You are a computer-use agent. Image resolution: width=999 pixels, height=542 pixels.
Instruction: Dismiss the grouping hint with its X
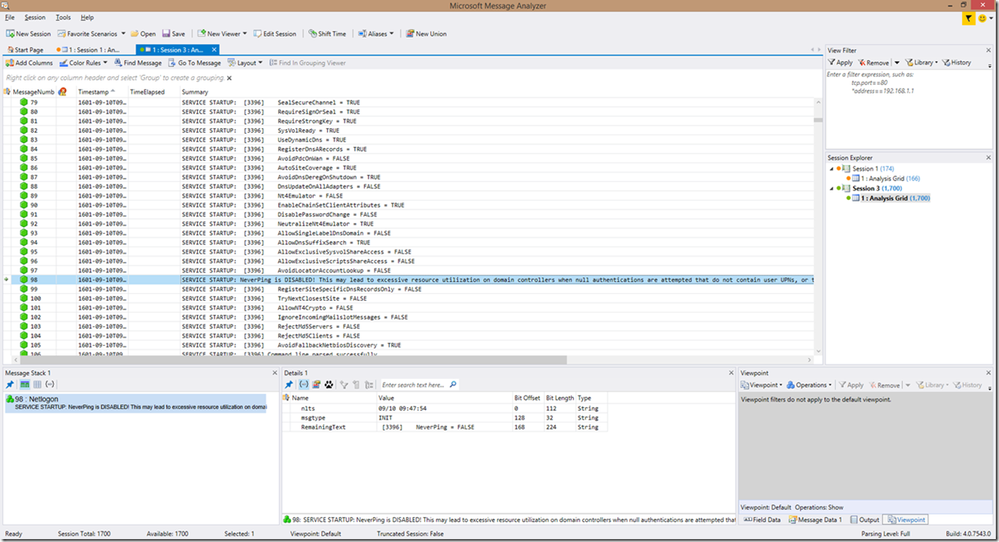coord(229,78)
